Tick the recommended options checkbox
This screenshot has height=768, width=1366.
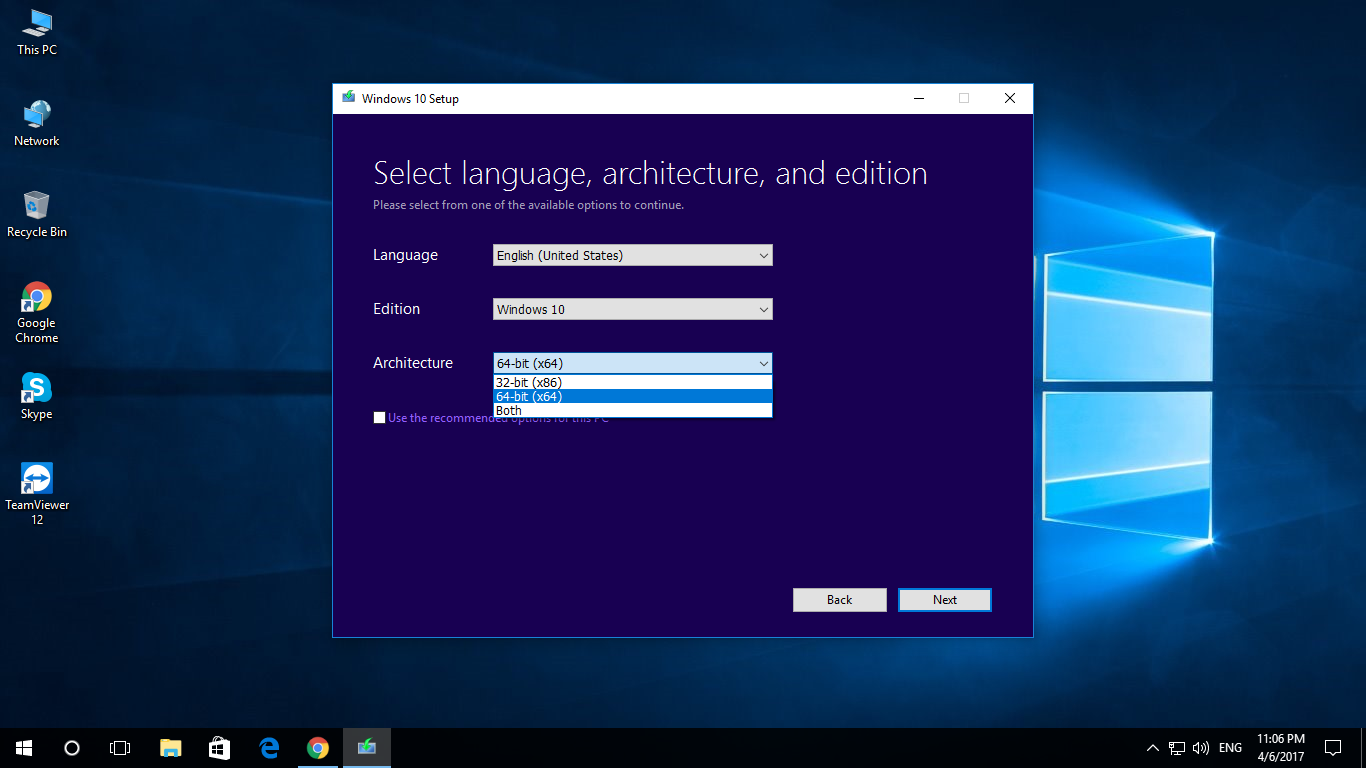click(379, 418)
